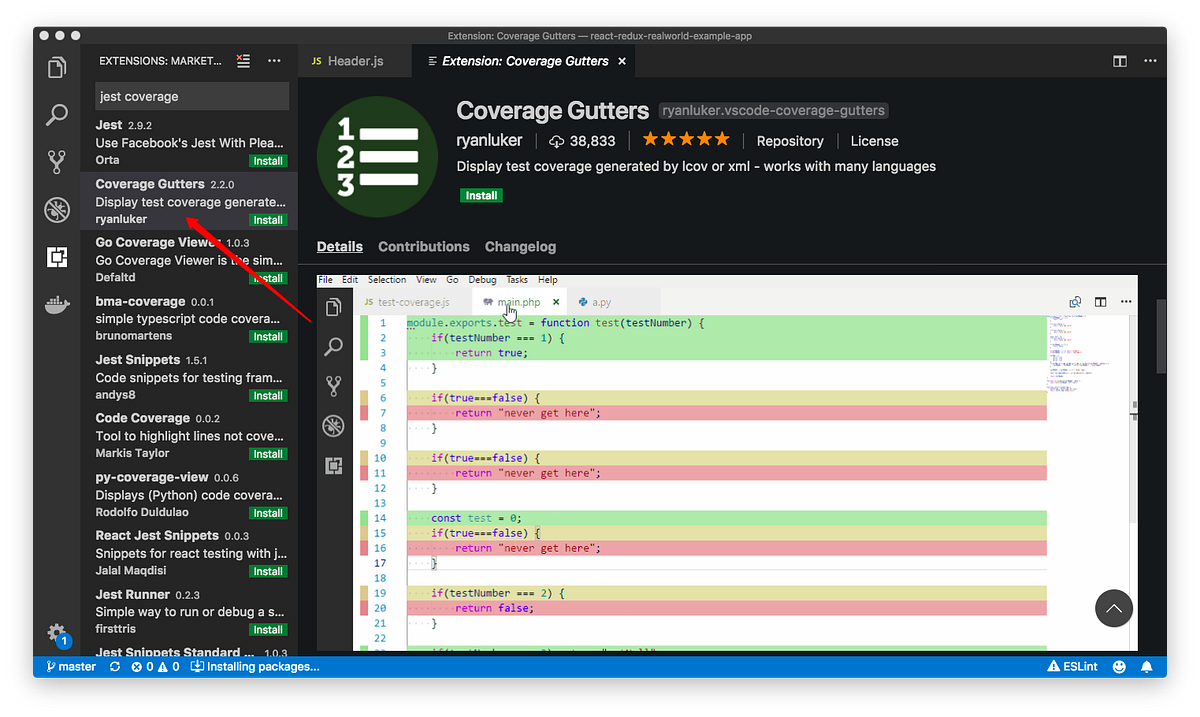Open the Docker view in activity bar

click(57, 305)
